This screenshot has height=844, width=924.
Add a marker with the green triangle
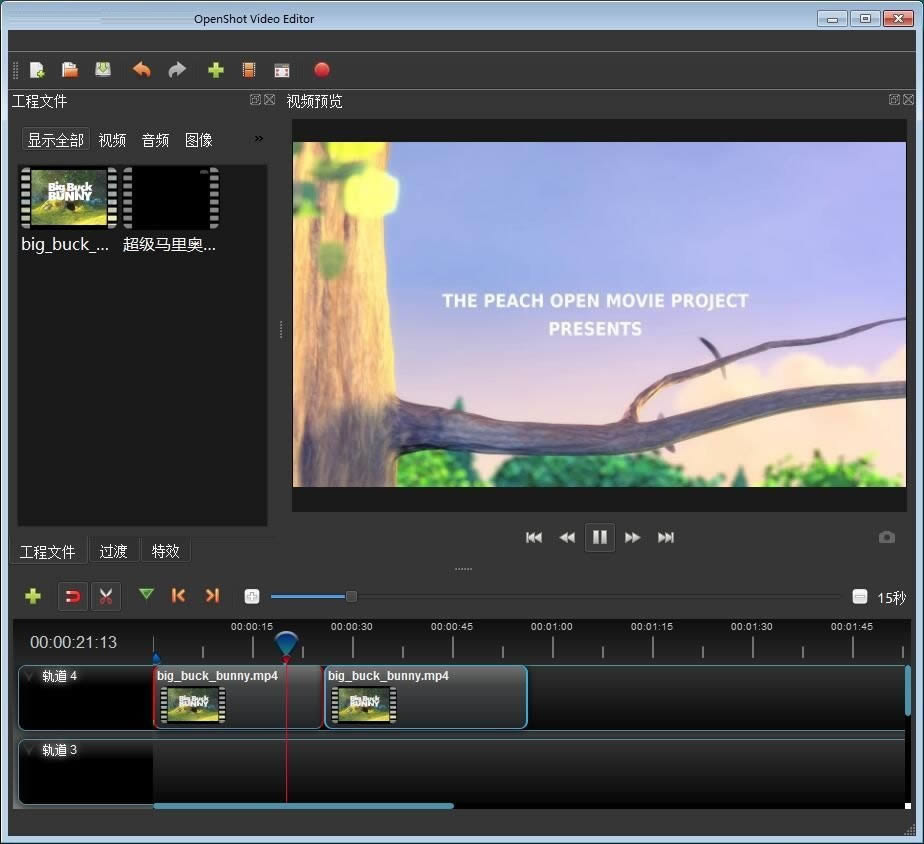click(x=146, y=594)
